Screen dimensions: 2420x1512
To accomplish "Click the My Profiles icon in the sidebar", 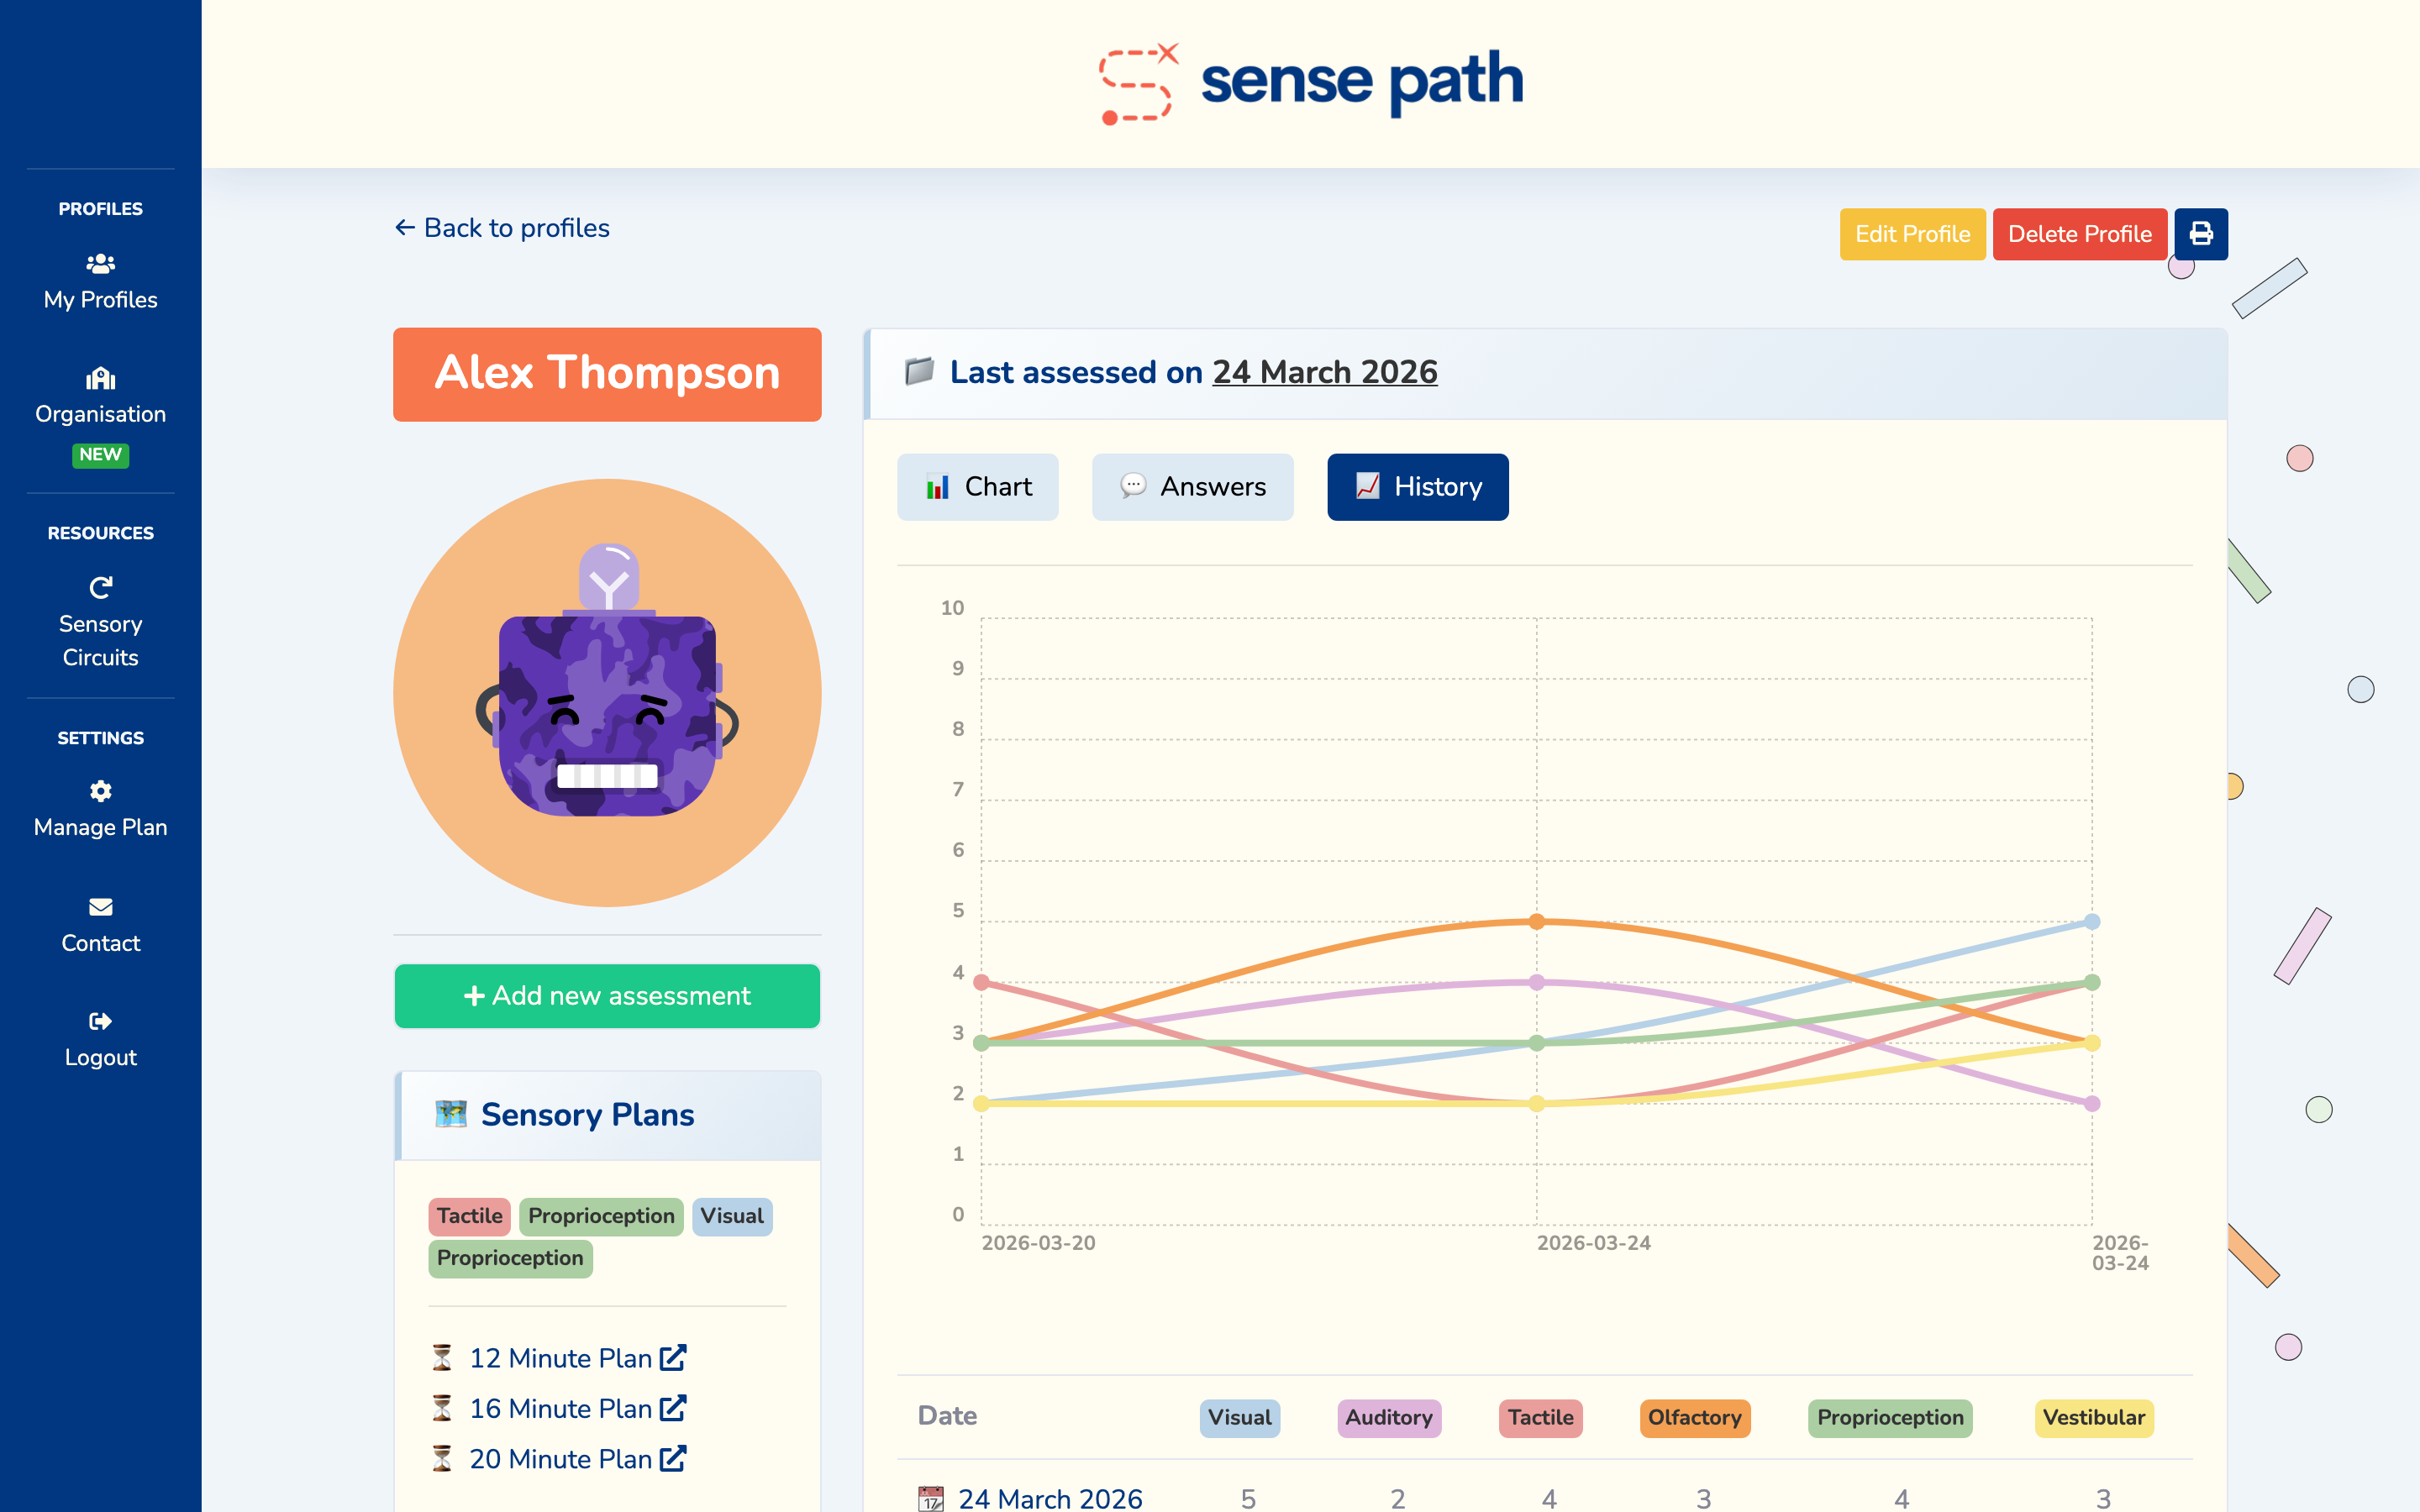I will coord(100,263).
